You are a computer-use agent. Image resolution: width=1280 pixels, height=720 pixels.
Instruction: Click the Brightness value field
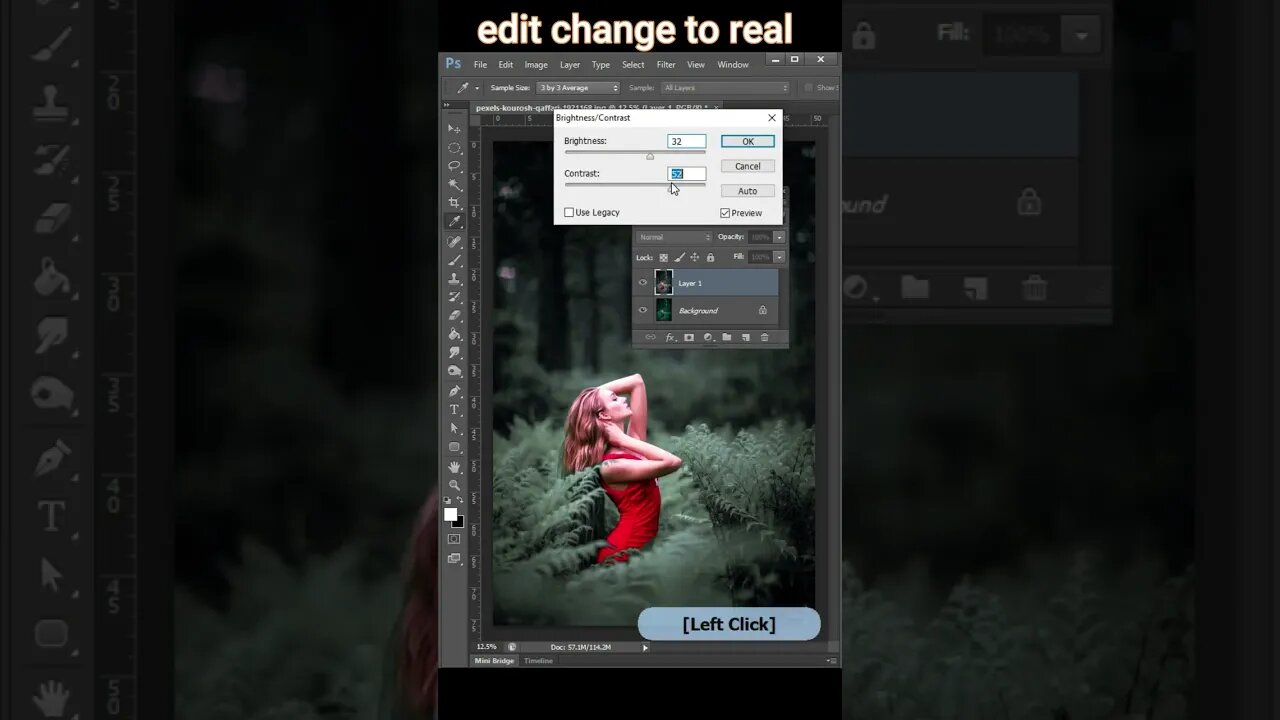687,141
